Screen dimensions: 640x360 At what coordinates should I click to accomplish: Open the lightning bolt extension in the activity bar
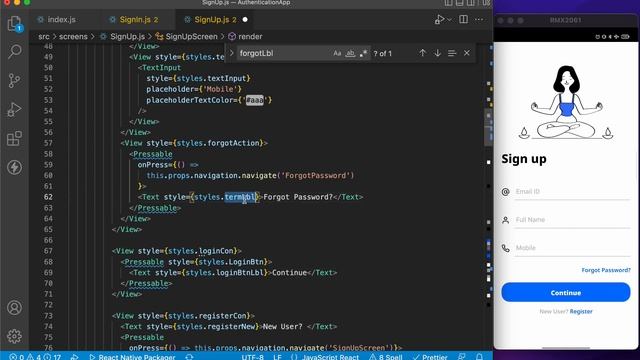tap(14, 167)
